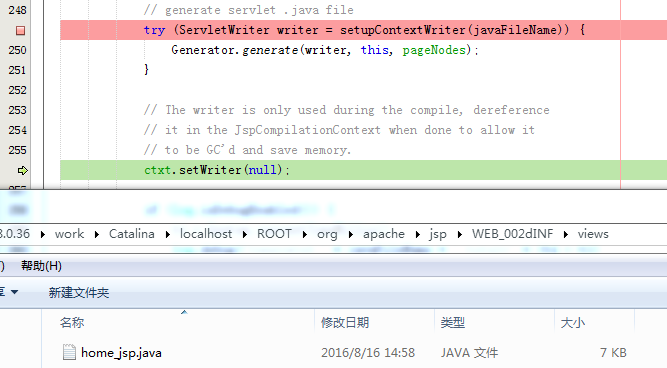Click line number 255 in the gutter

click(x=17, y=150)
